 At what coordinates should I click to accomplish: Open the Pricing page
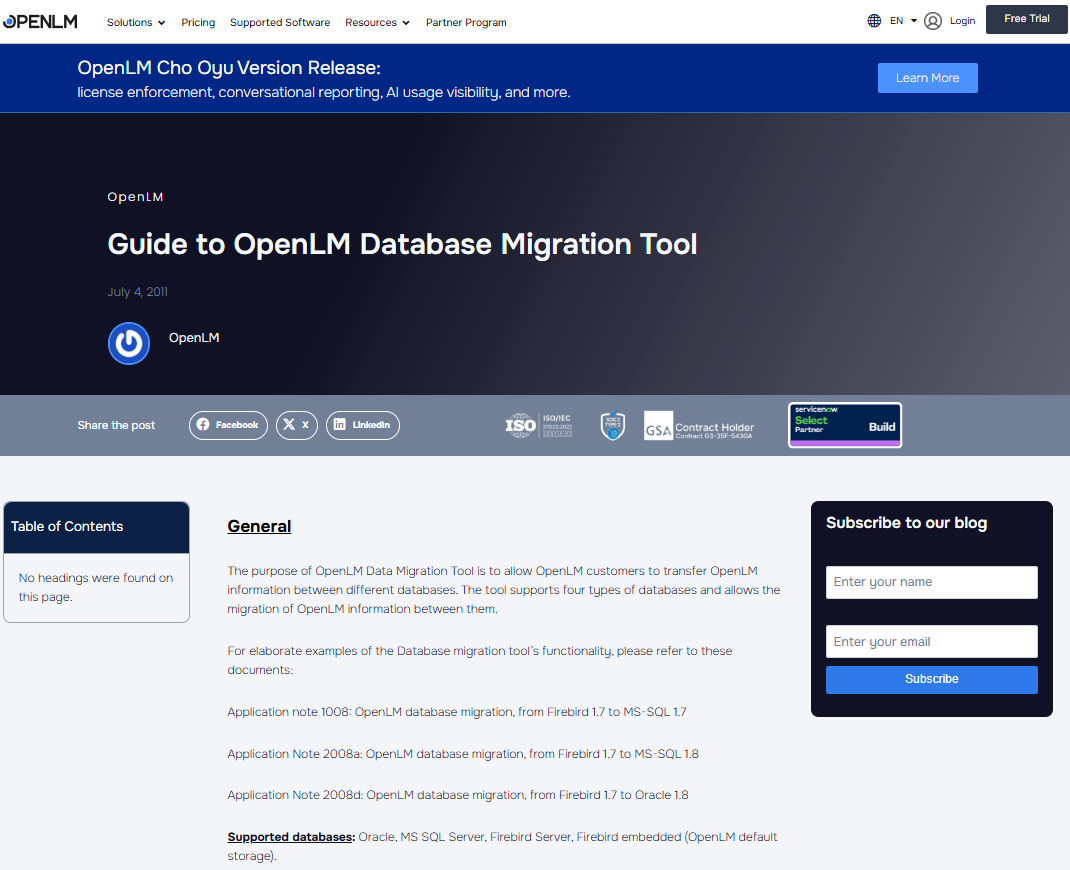tap(198, 23)
